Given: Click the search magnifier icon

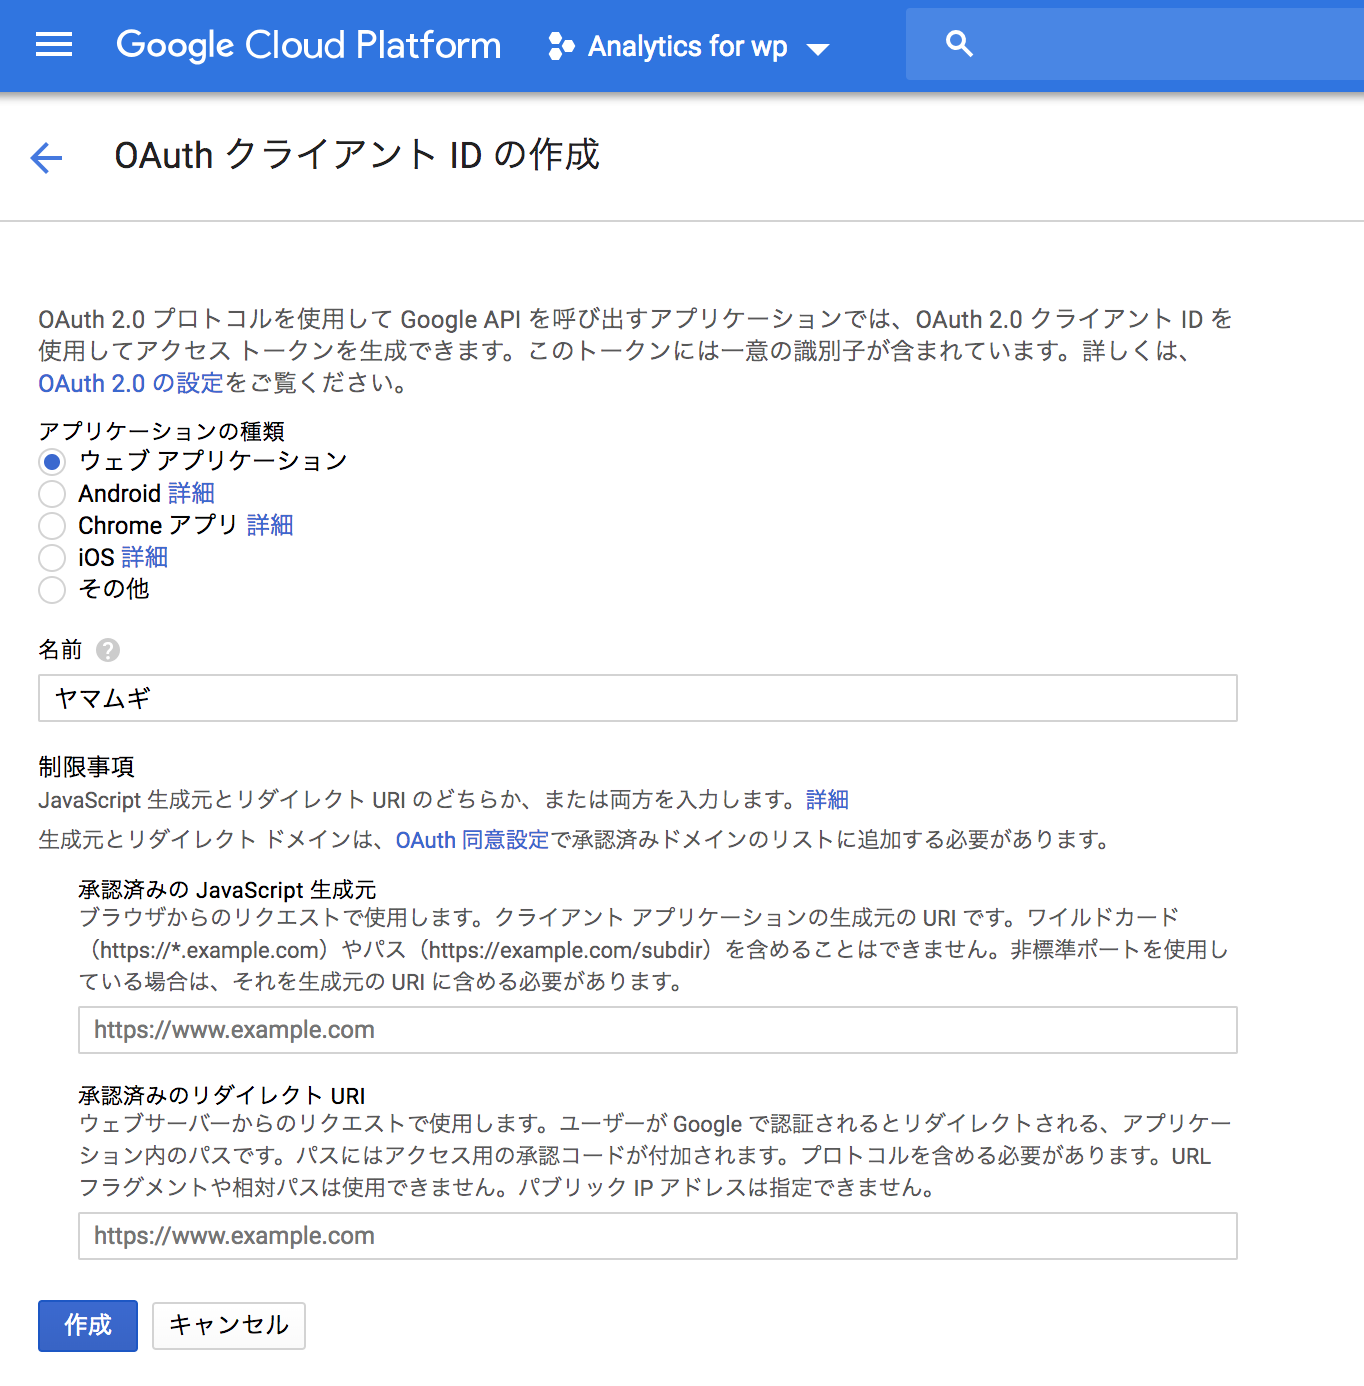Looking at the screenshot, I should (959, 44).
